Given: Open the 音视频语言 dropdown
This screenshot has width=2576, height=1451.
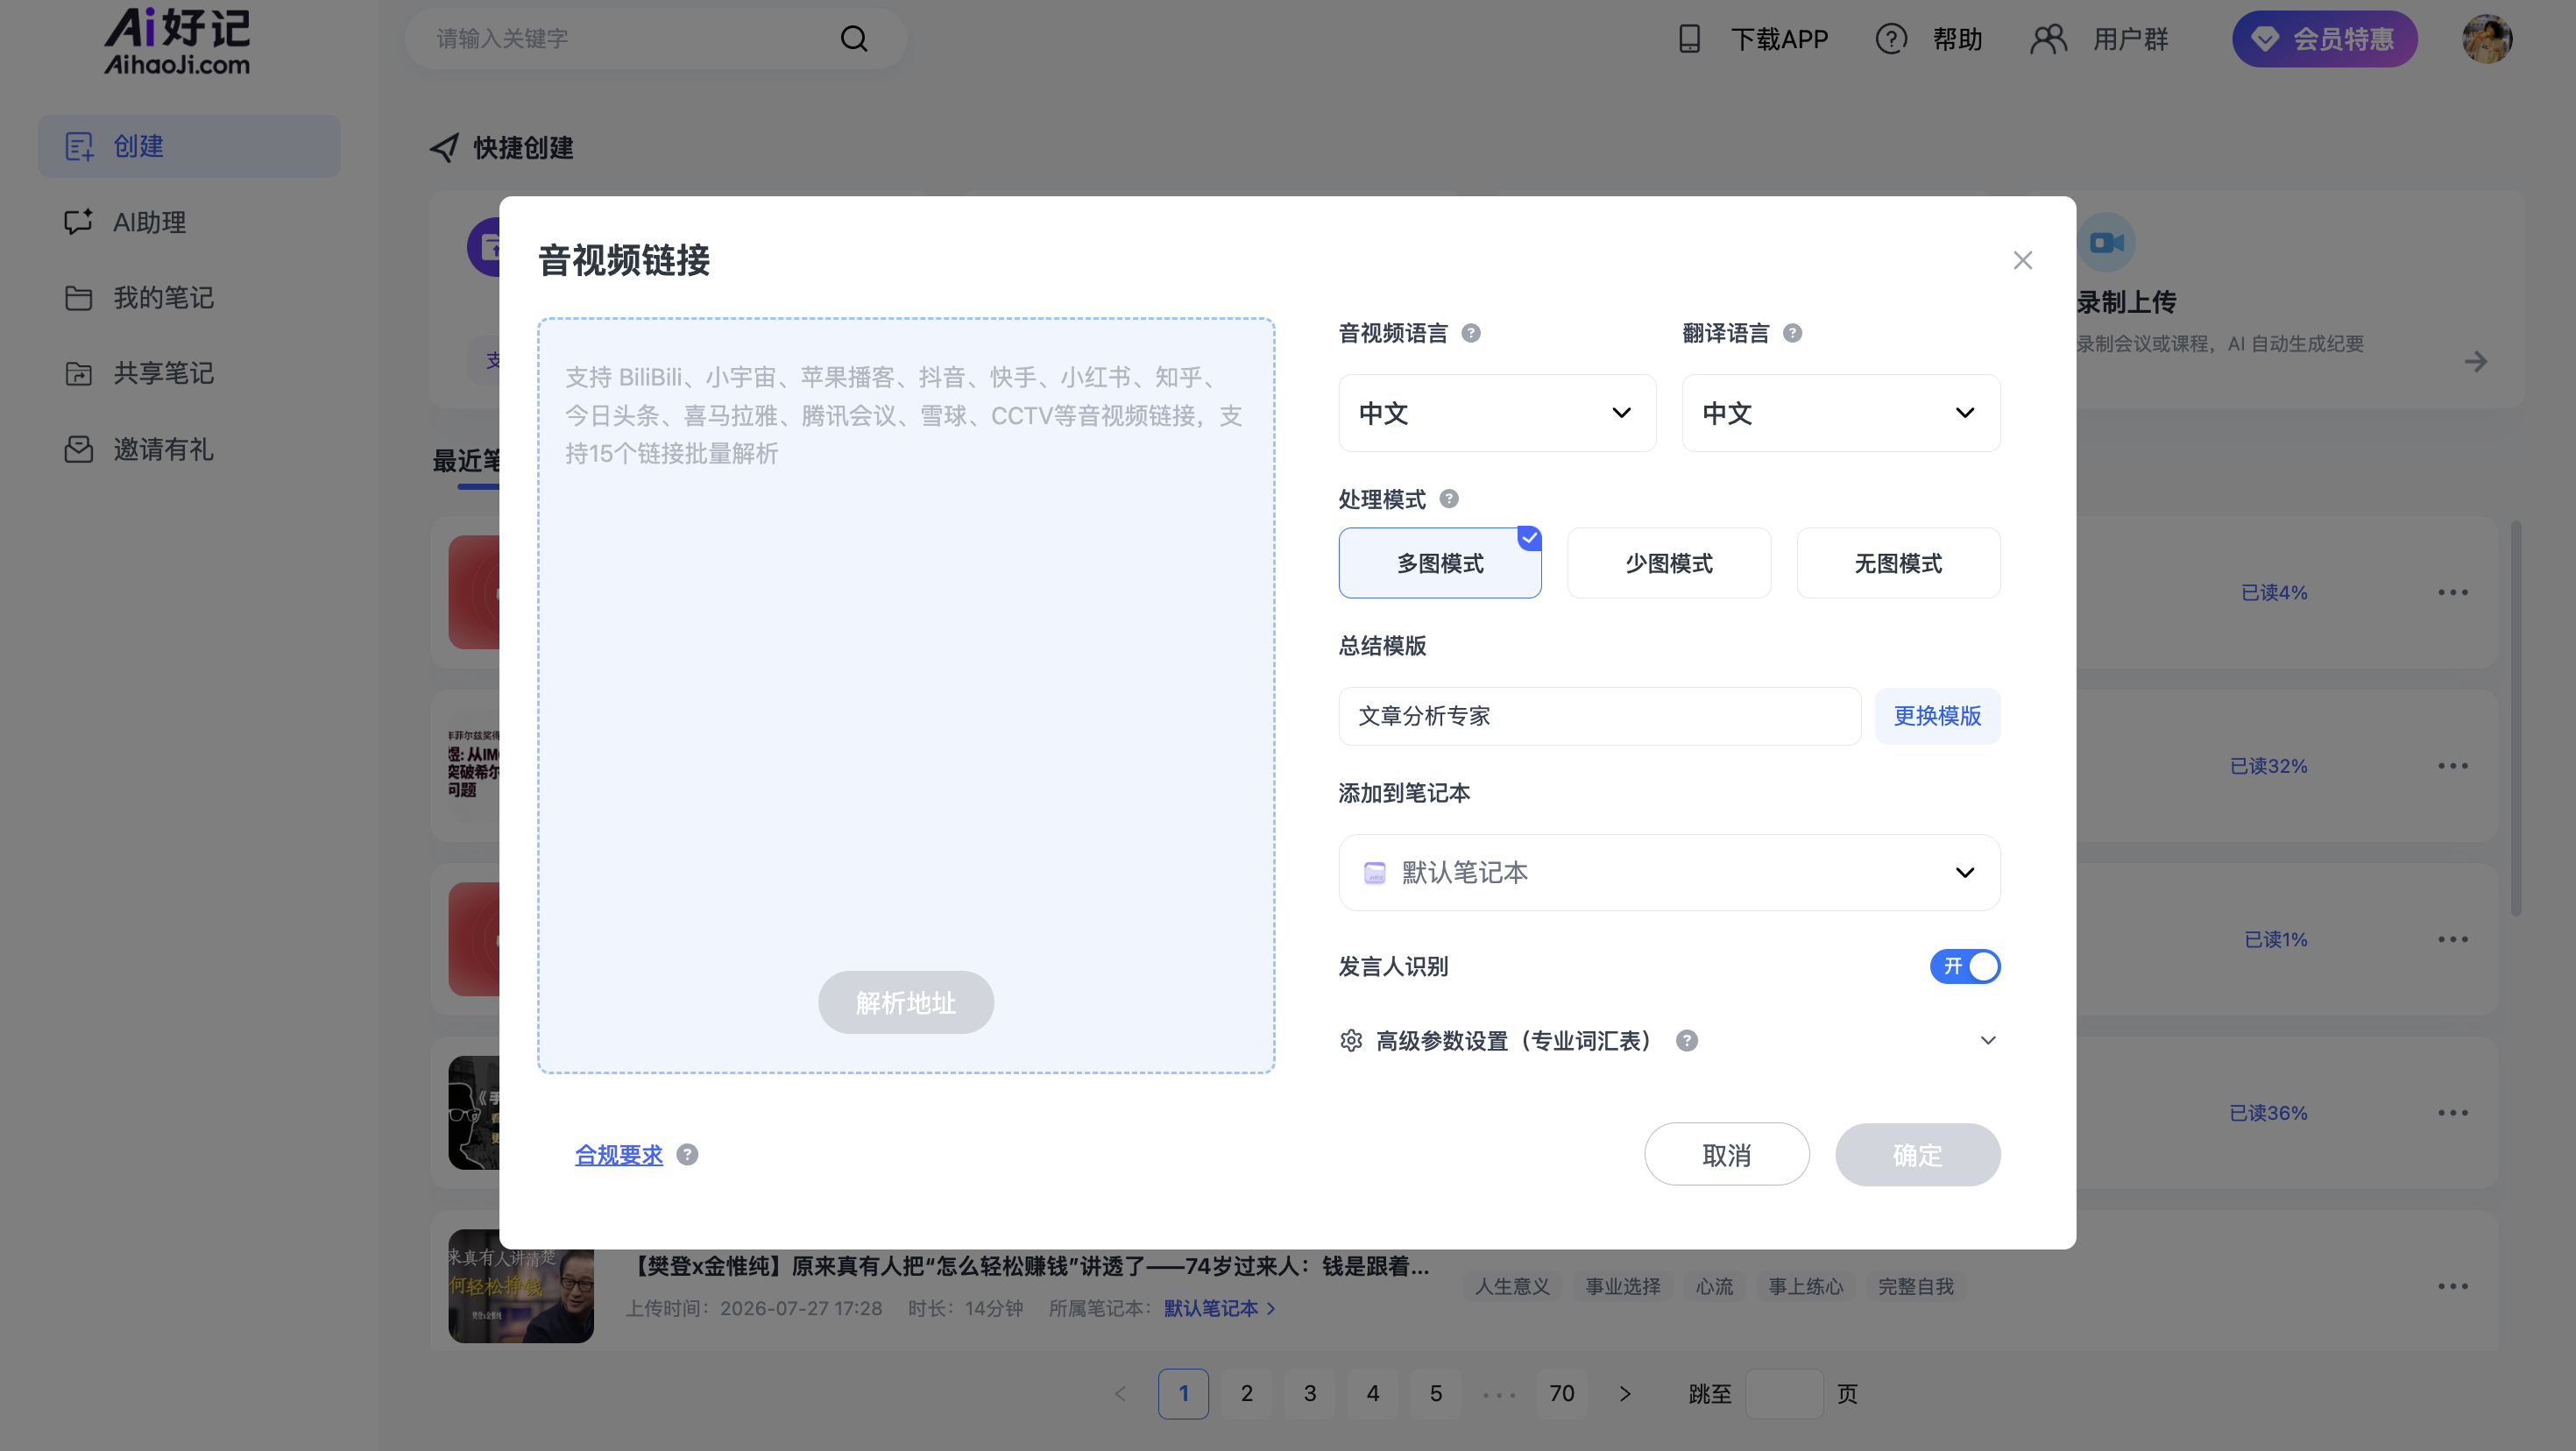Looking at the screenshot, I should [1497, 413].
